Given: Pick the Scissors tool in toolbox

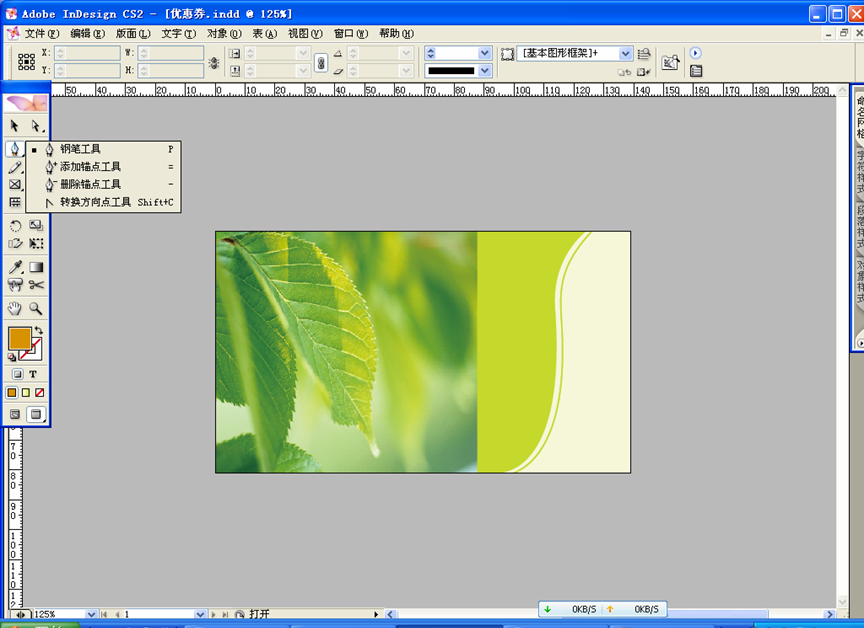Looking at the screenshot, I should [36, 285].
